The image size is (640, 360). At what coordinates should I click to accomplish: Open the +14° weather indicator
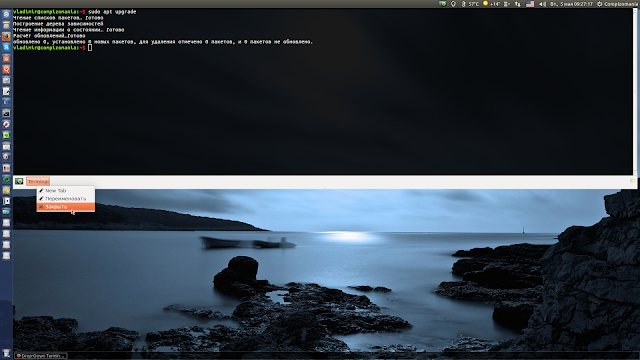[x=491, y=4]
